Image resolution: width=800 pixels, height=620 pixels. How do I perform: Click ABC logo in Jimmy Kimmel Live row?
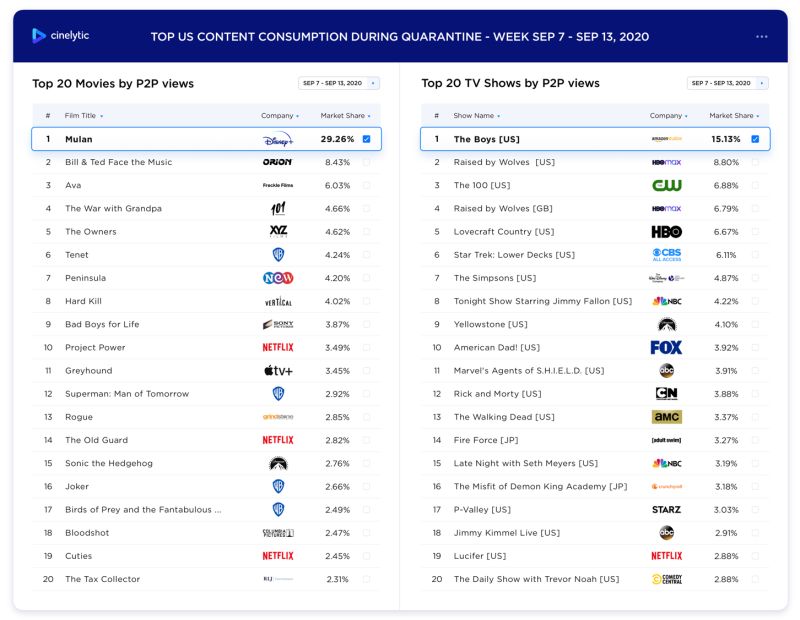tap(667, 533)
